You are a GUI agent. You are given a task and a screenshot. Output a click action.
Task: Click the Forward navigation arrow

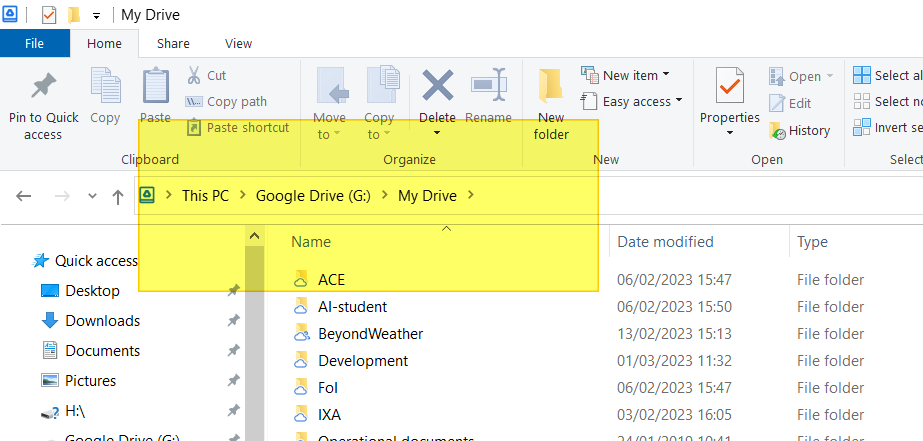(x=61, y=195)
